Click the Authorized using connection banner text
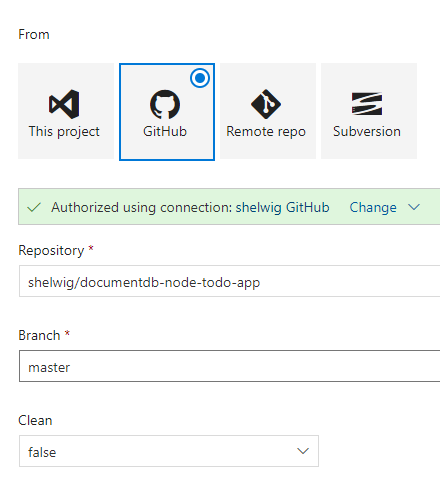Screen dimensions: 440x498 click(x=190, y=207)
